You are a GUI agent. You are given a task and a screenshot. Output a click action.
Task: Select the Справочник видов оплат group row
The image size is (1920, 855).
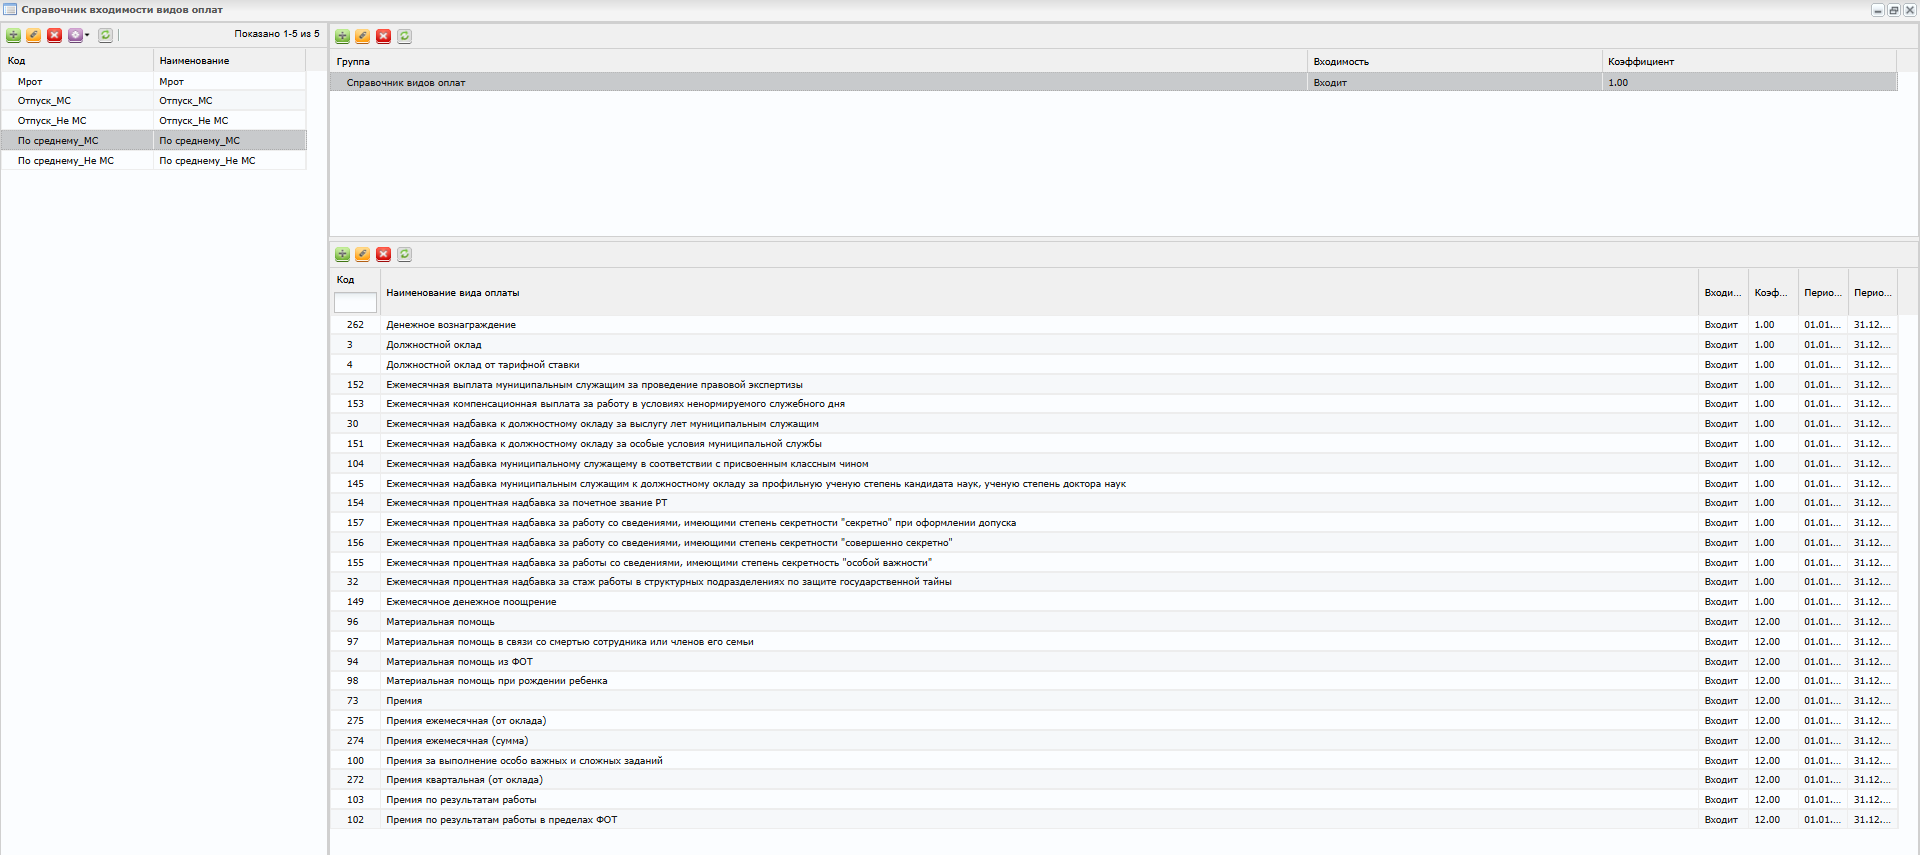[x=406, y=83]
